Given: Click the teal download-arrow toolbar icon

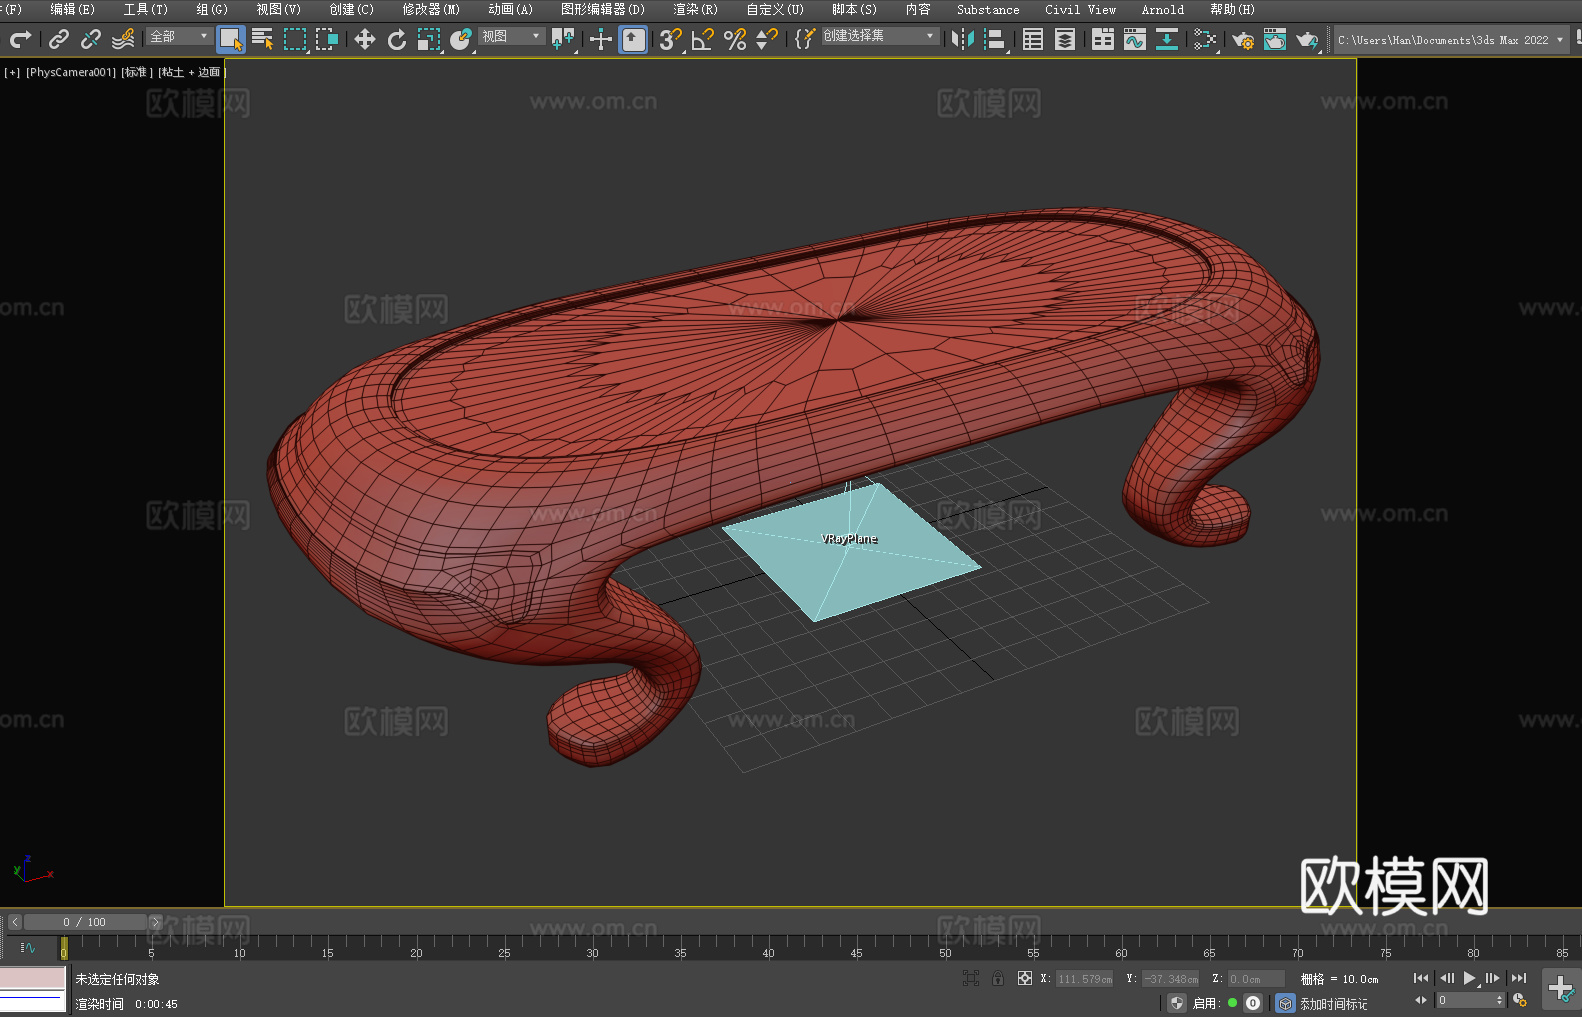Looking at the screenshot, I should [x=1167, y=39].
